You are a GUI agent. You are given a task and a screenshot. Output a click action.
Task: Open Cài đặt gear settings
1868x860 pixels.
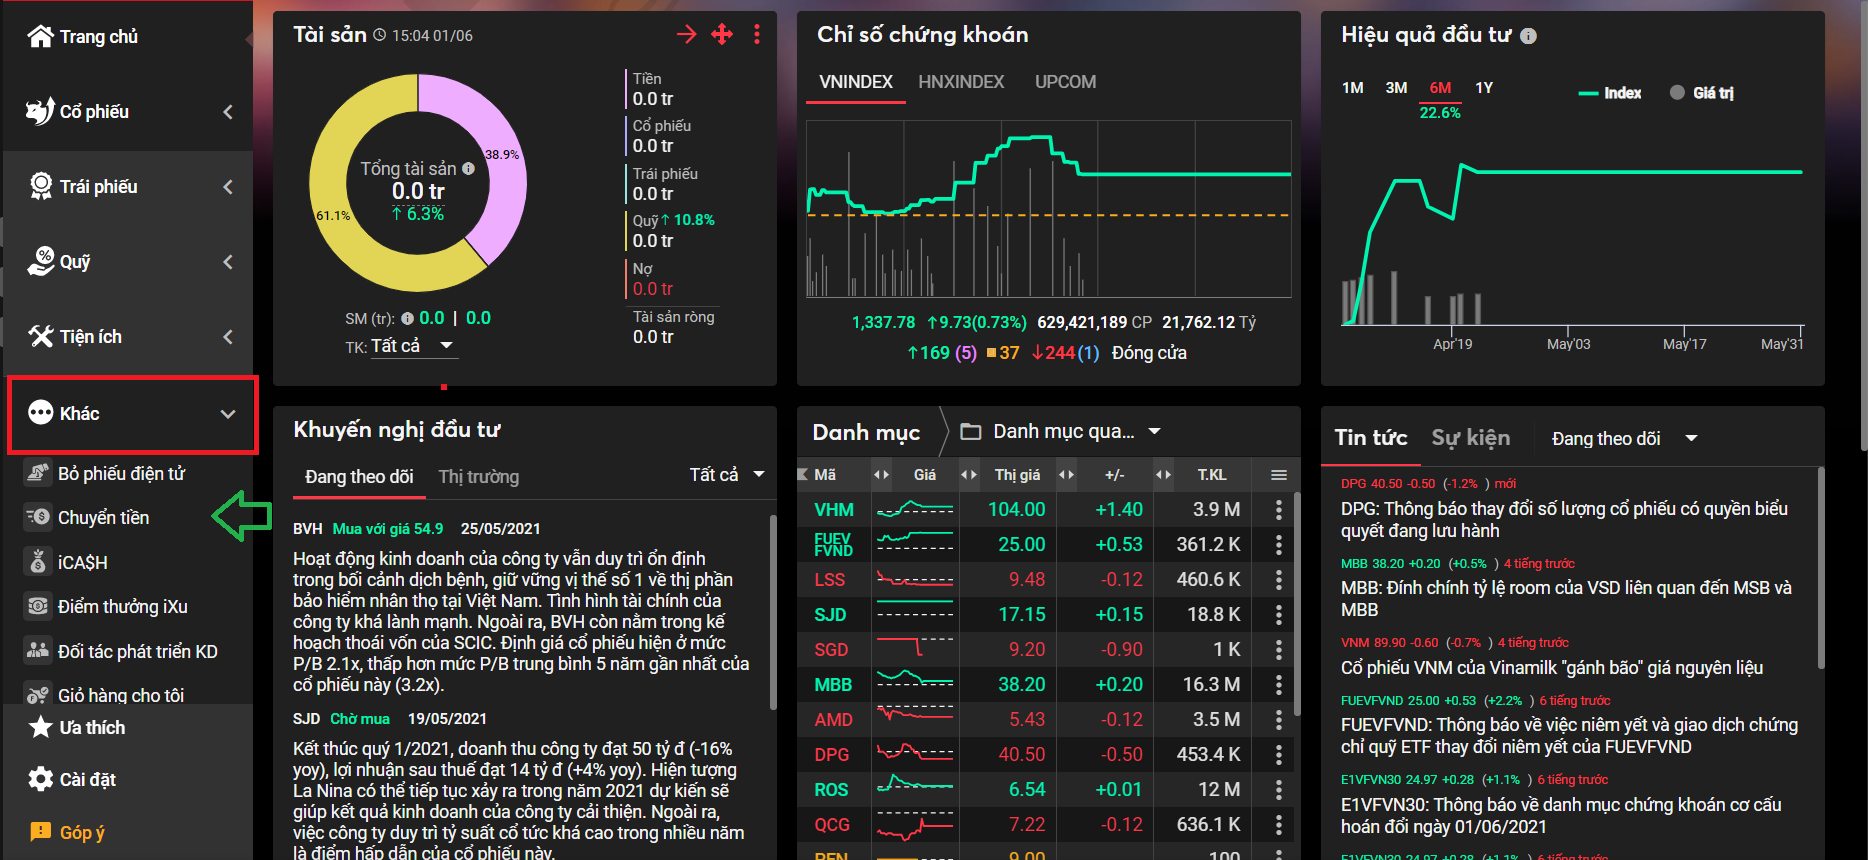pyautogui.click(x=40, y=779)
